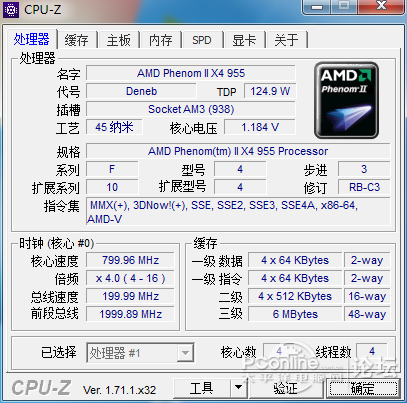Click the 验证 button
Image resolution: width=407 pixels, height=403 pixels.
pyautogui.click(x=286, y=388)
